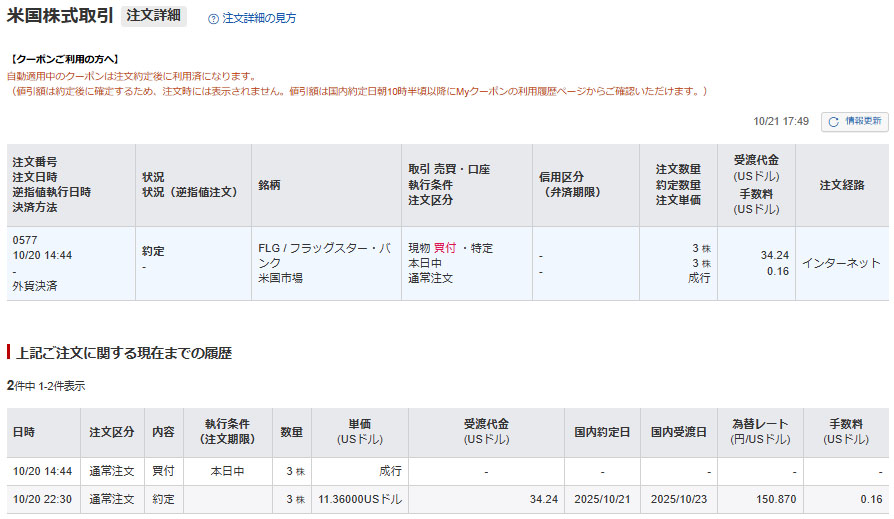Click the 2025/10/23 settlement date
Screen dimensions: 894x519
679,499
